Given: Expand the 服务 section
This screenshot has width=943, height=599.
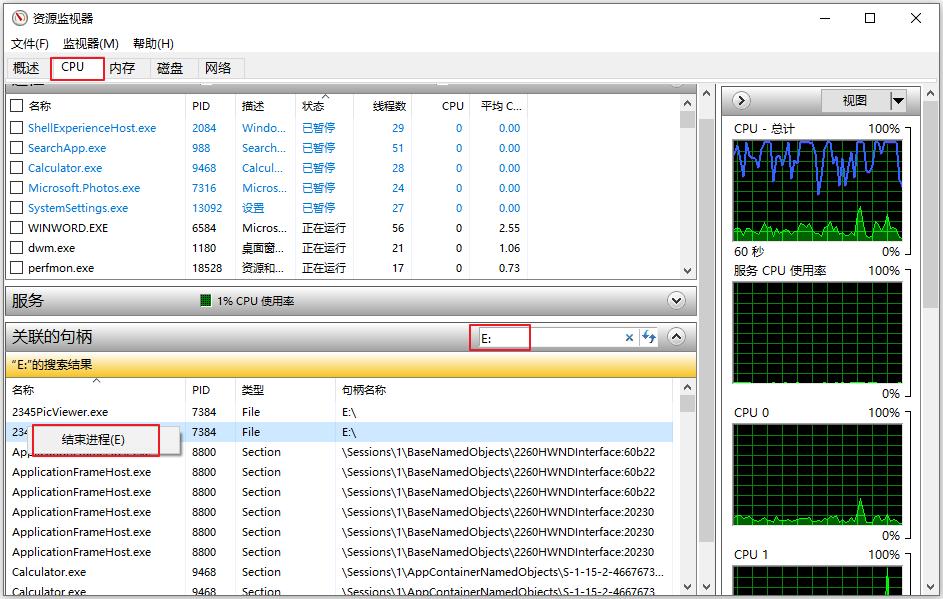Looking at the screenshot, I should click(x=677, y=300).
